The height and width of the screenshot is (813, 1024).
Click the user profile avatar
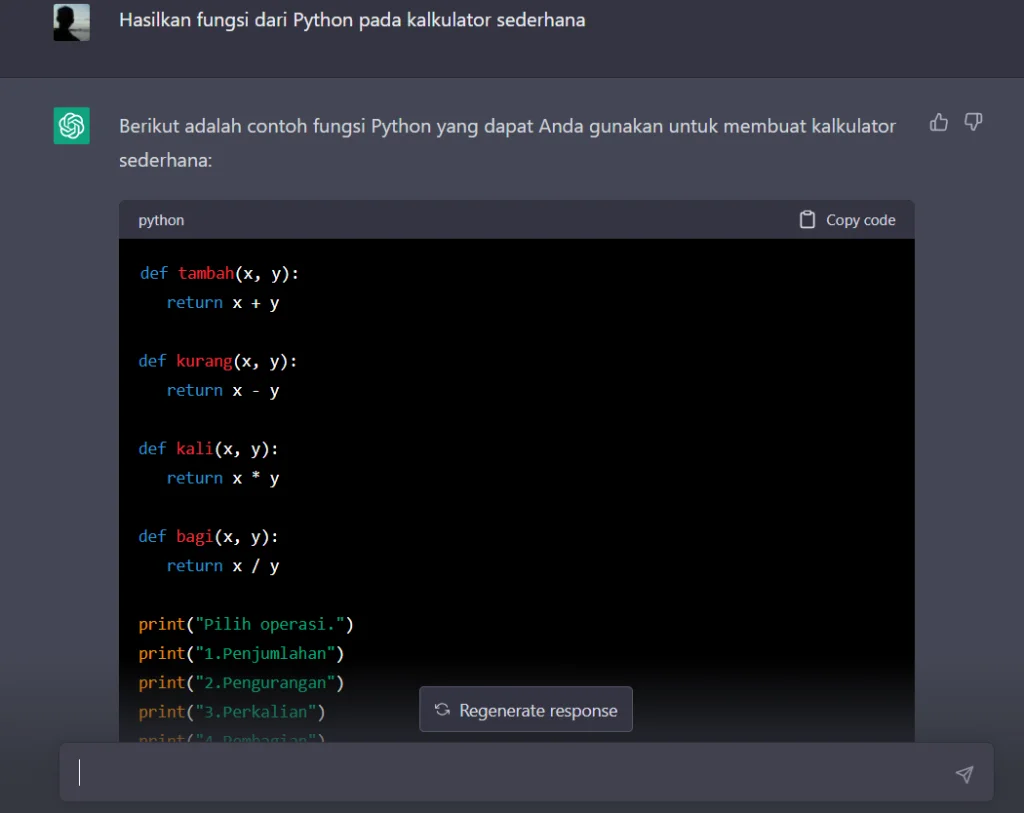(72, 22)
